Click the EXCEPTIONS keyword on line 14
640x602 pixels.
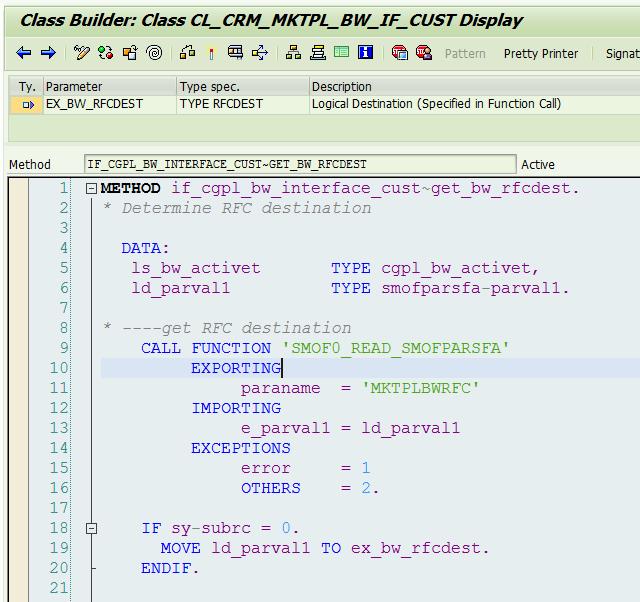point(241,448)
